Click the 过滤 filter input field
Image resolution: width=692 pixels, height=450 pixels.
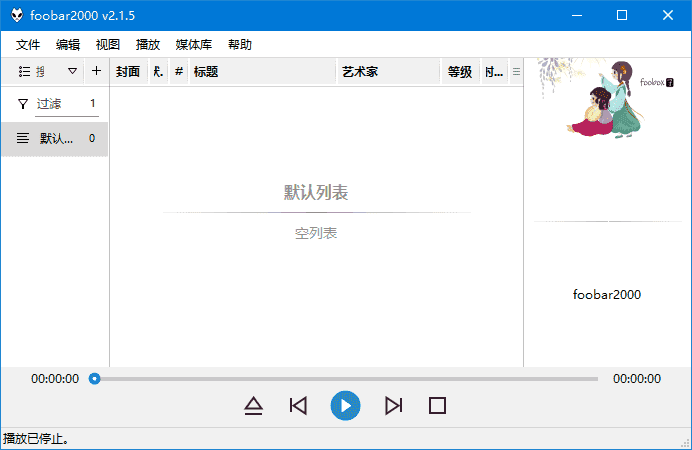pyautogui.click(x=58, y=103)
